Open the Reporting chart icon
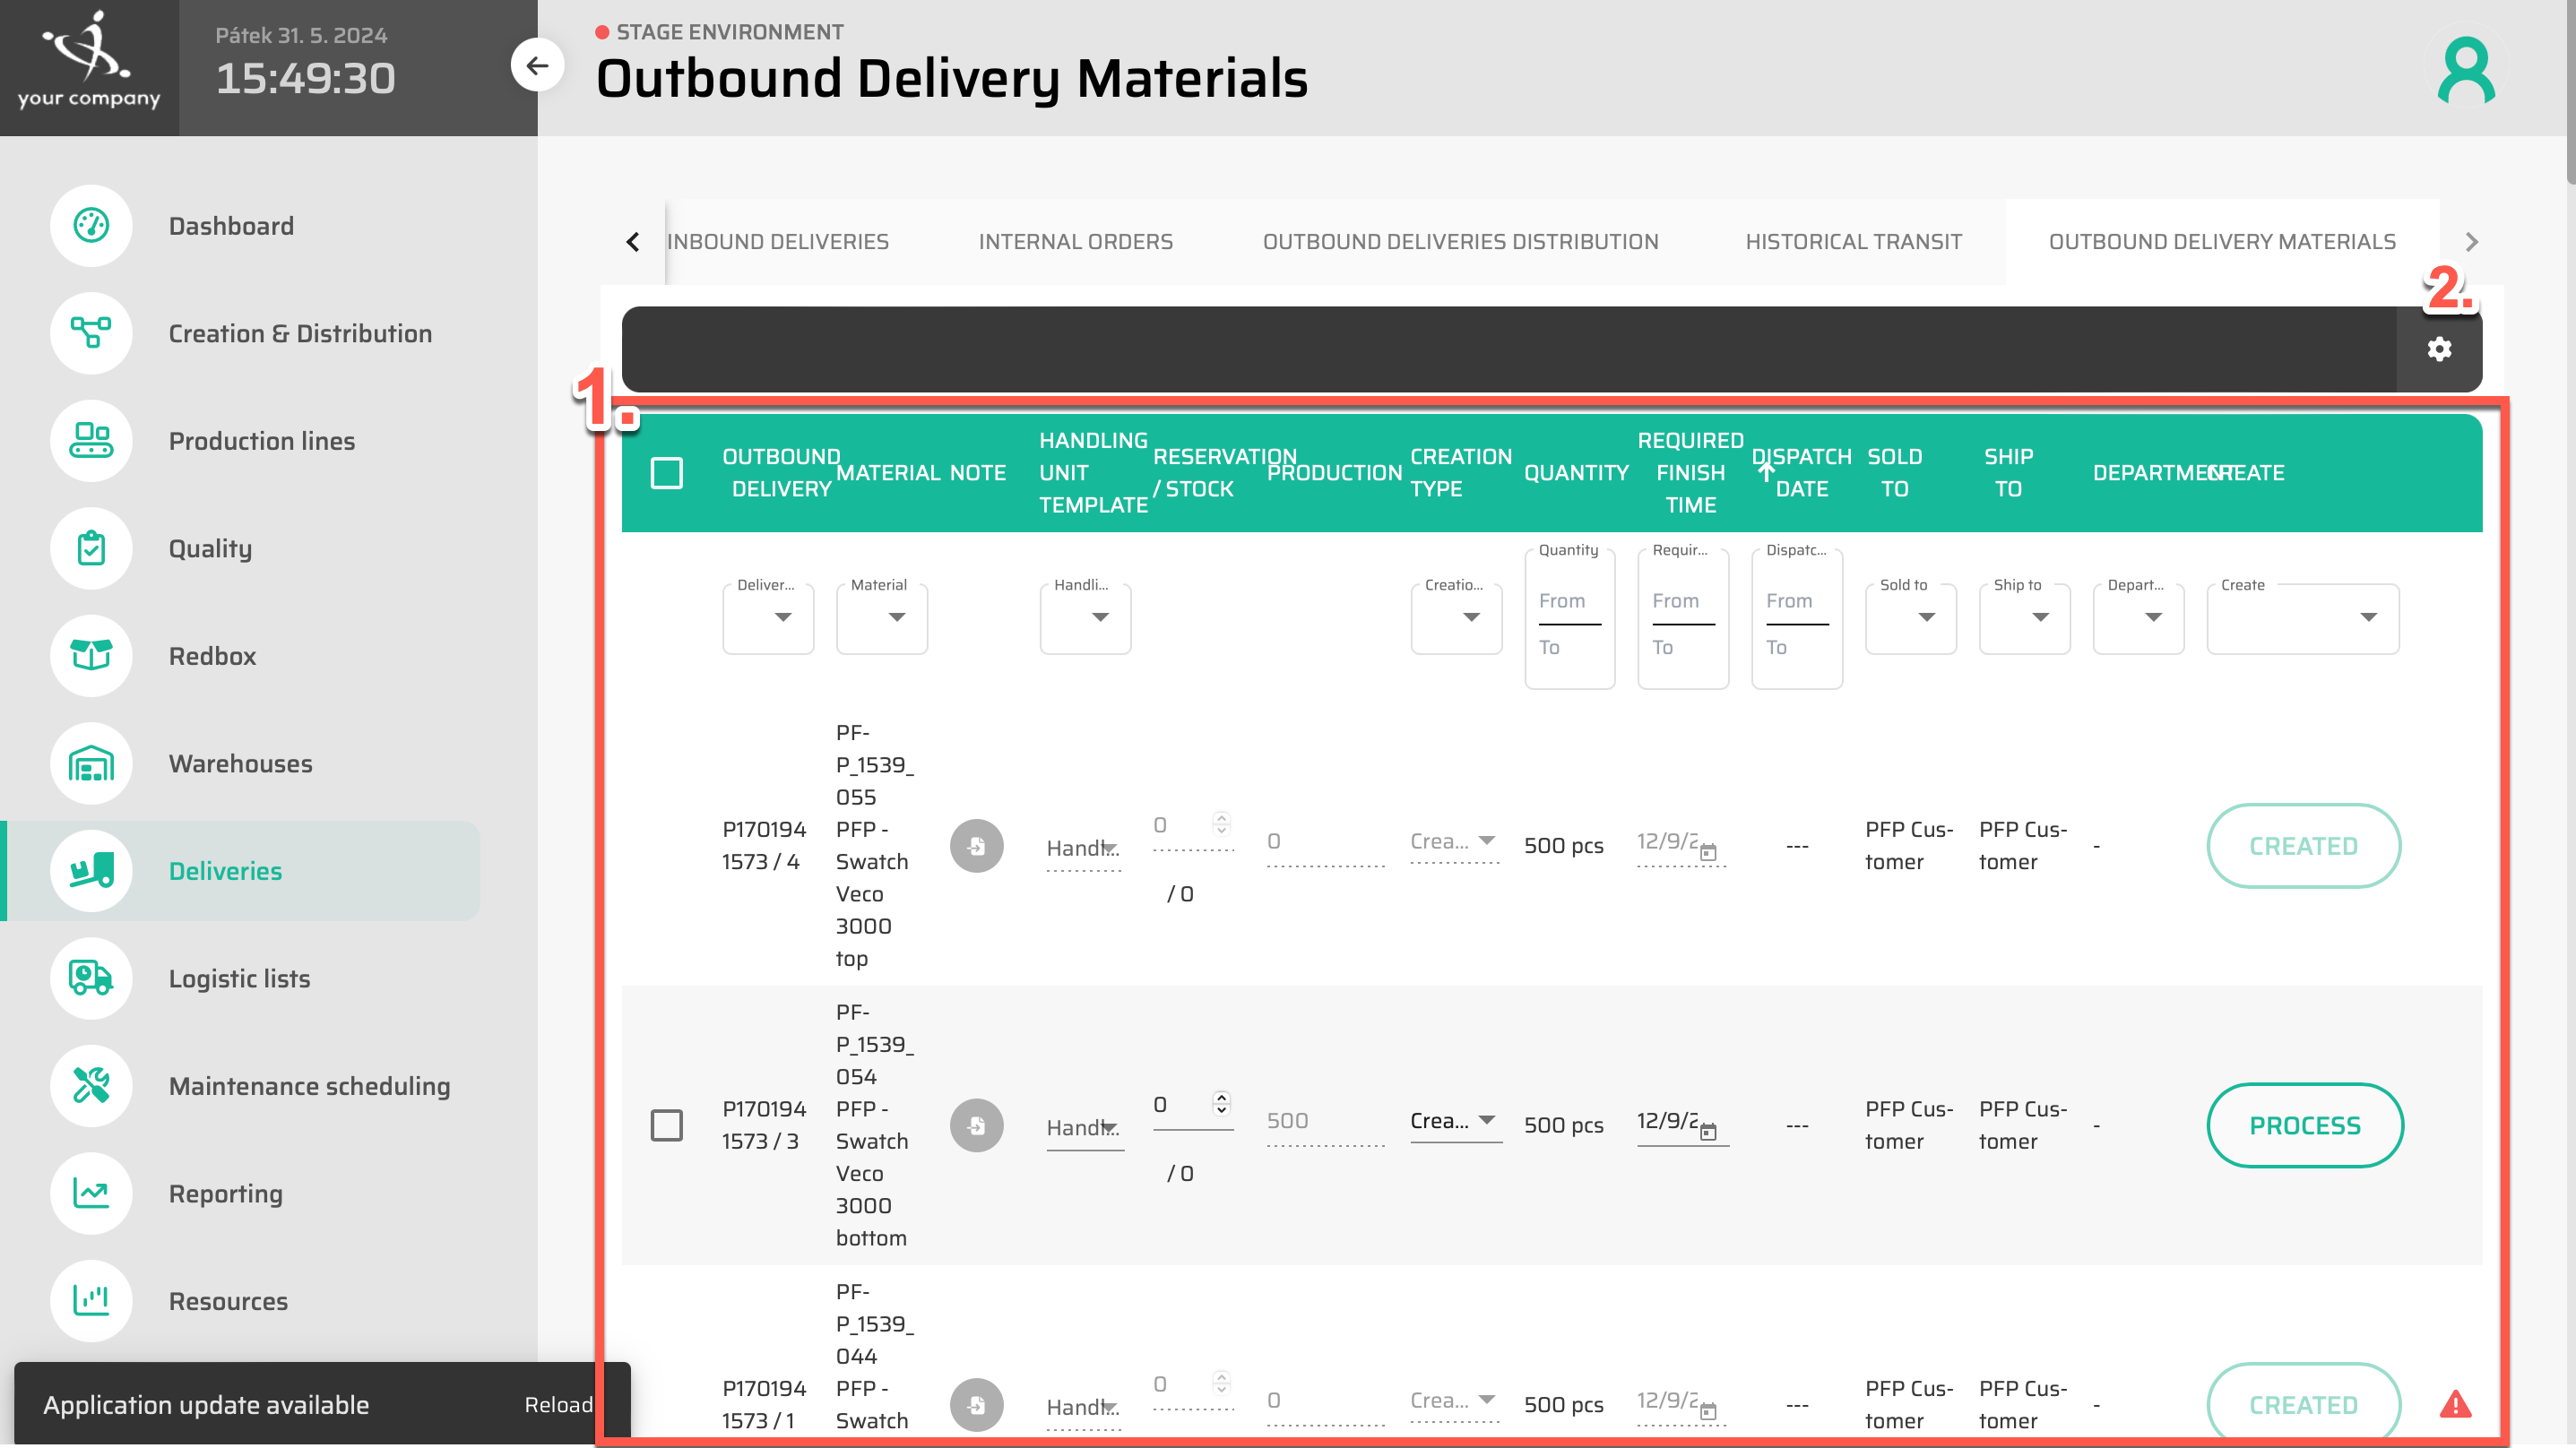This screenshot has height=1448, width=2576. point(91,1193)
